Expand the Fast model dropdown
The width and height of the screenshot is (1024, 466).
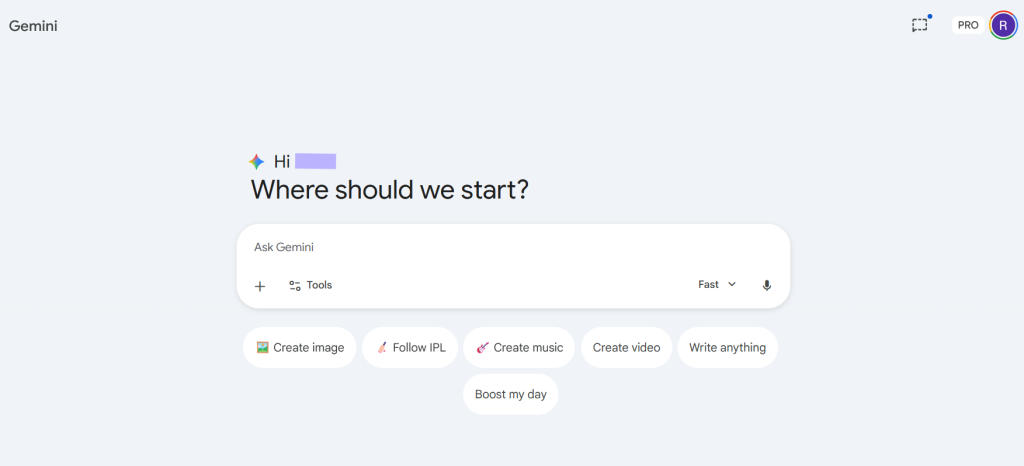pos(717,285)
